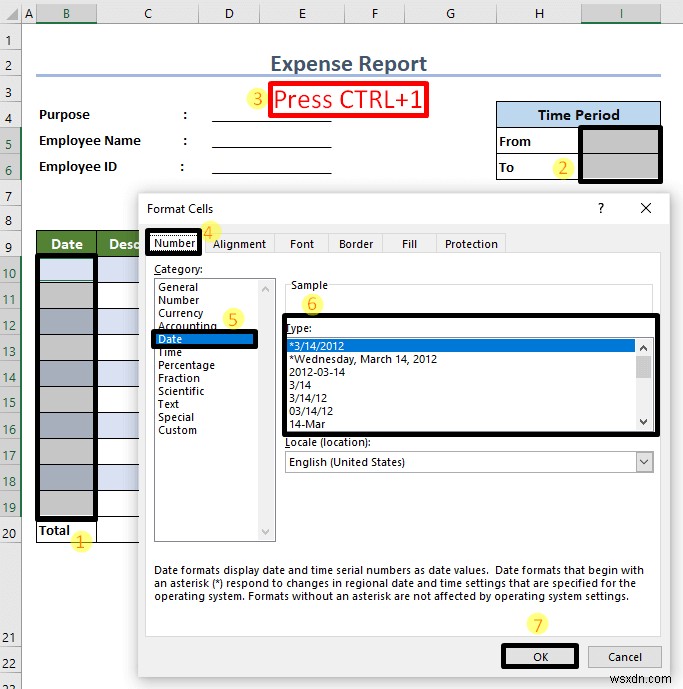The width and height of the screenshot is (683, 689).
Task: Select Number in Category list
Action: (x=178, y=300)
